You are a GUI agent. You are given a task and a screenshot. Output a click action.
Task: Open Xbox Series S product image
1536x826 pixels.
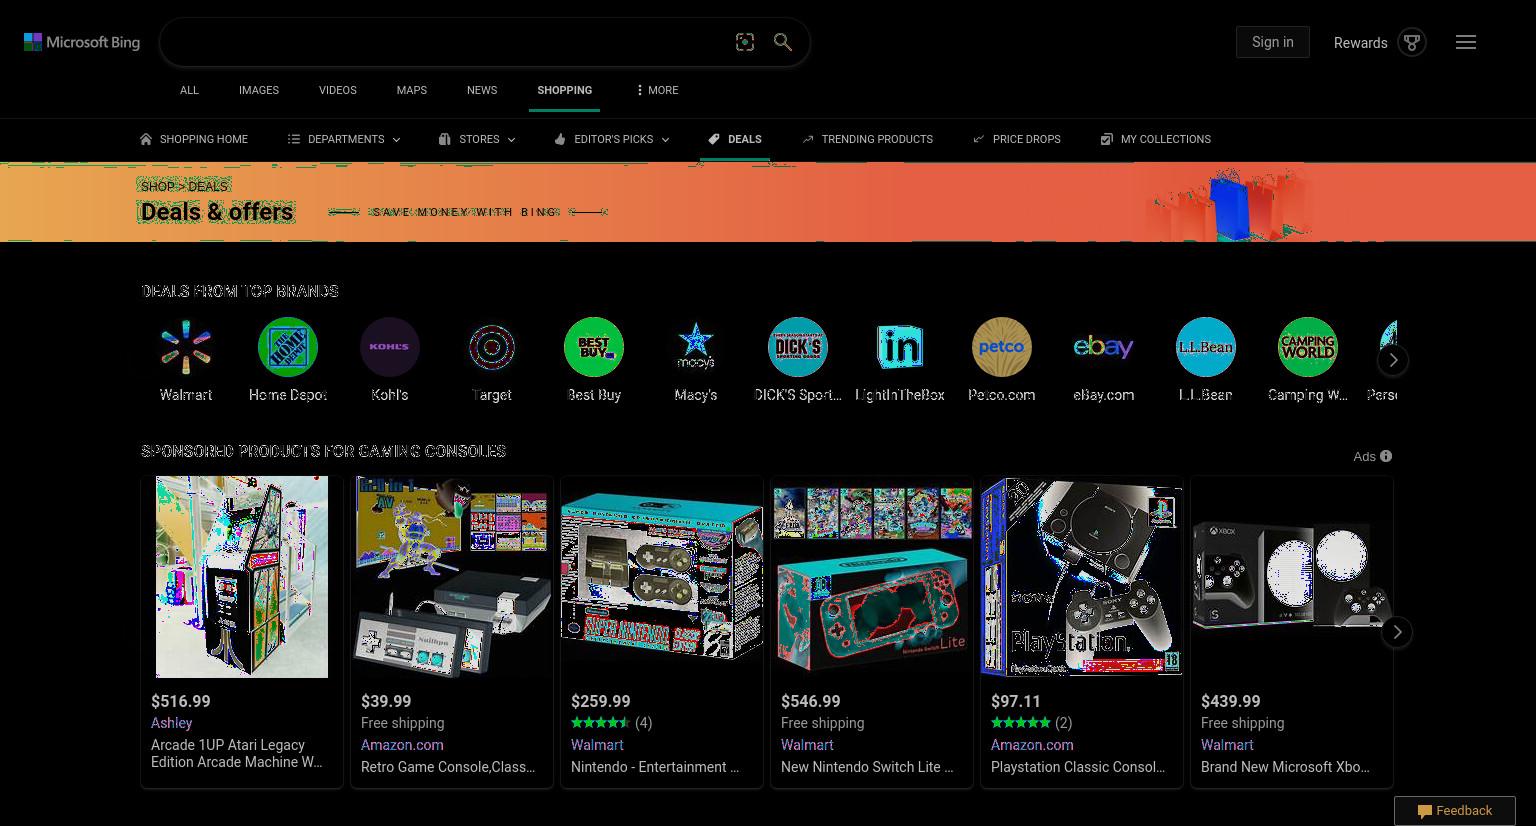(x=1292, y=577)
